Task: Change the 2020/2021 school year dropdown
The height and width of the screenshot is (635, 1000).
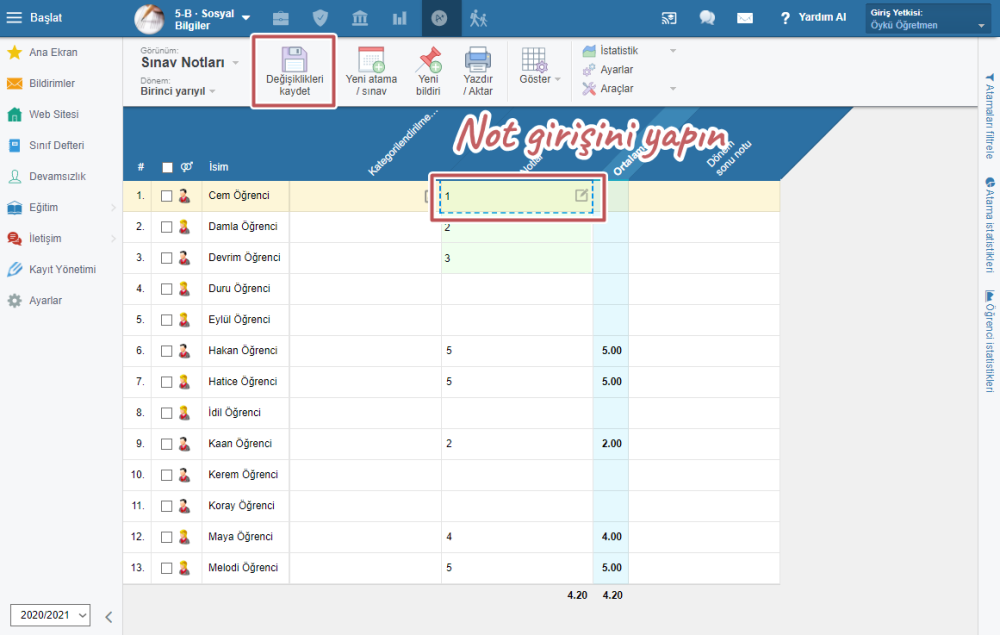Action: tap(50, 615)
